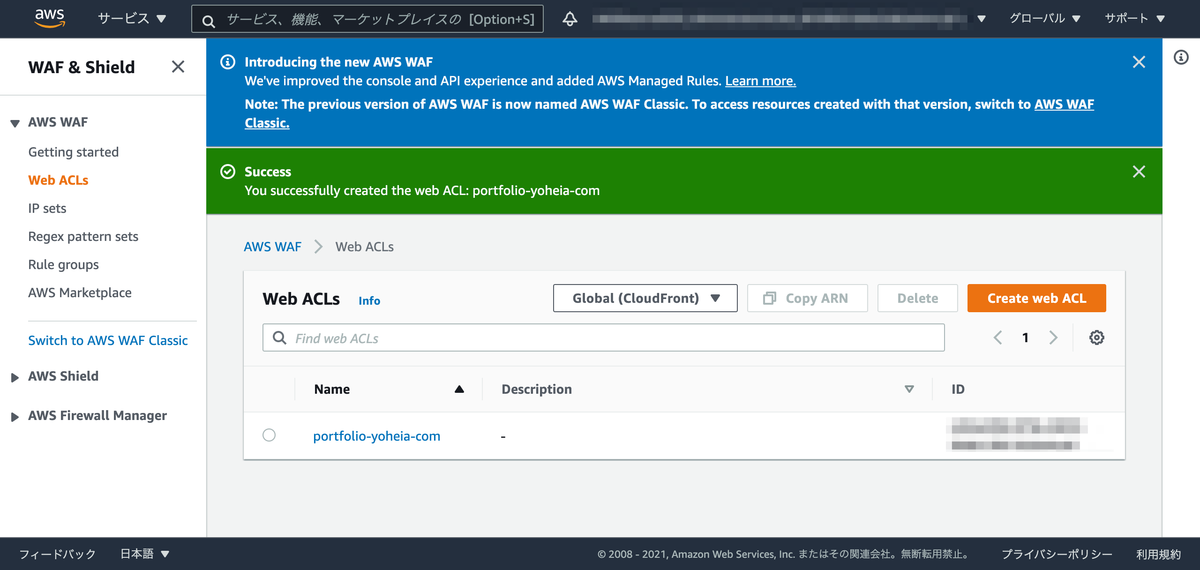This screenshot has height=570, width=1200.
Task: Open the portfolio-yoheia-com web ACL
Action: click(376, 436)
